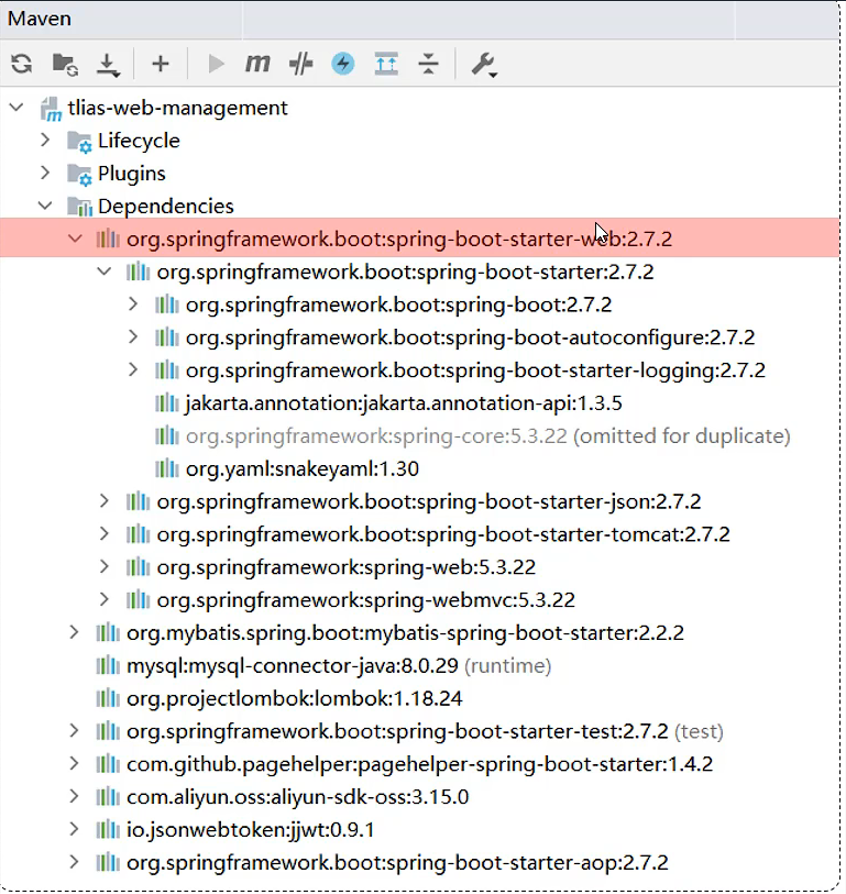Collapse tlias-web-management project node
Image resolution: width=846 pixels, height=894 pixels.
17,107
